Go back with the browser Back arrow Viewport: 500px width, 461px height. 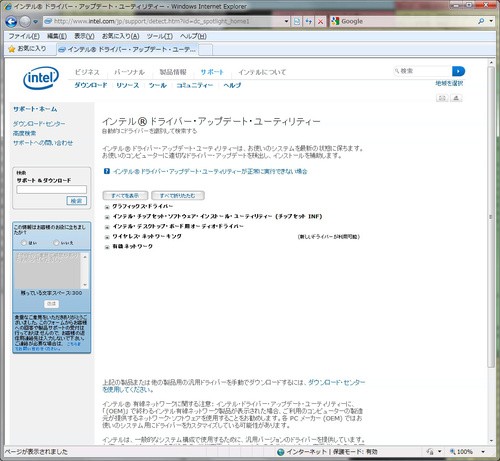click(11, 22)
